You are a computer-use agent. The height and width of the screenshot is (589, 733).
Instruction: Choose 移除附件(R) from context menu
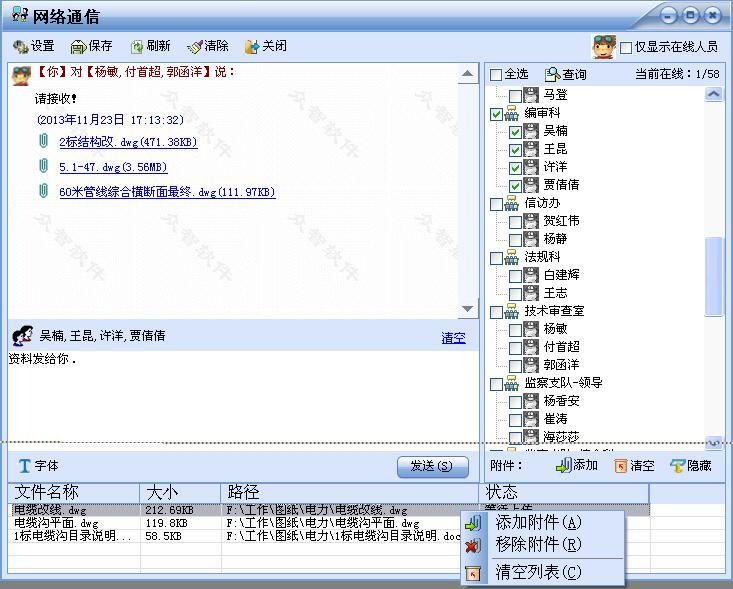coord(538,545)
